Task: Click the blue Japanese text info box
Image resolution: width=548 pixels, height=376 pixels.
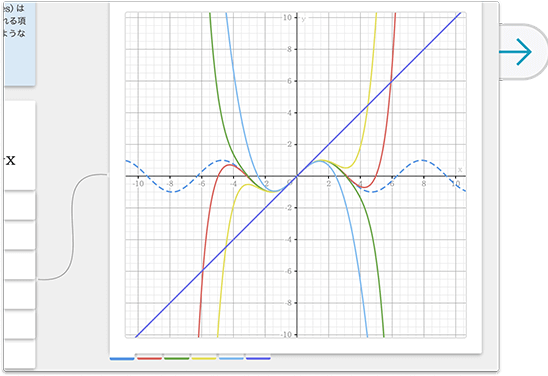Action: point(20,44)
